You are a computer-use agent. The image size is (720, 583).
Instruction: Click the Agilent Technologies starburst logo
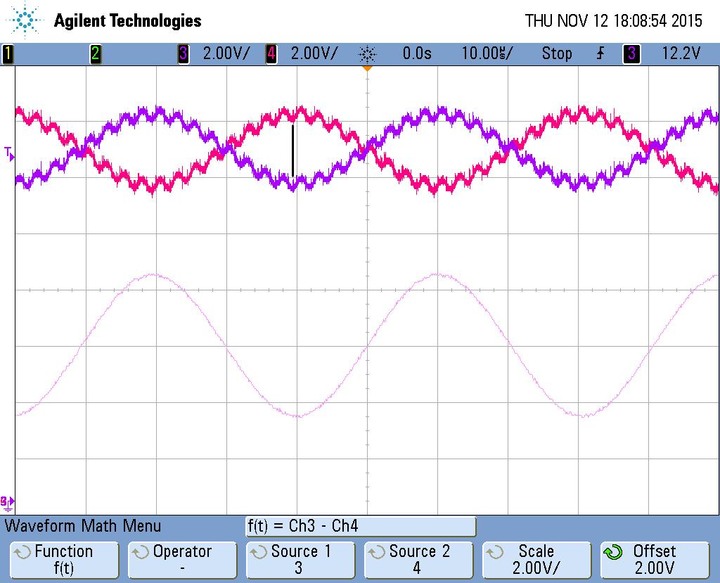coord(25,20)
